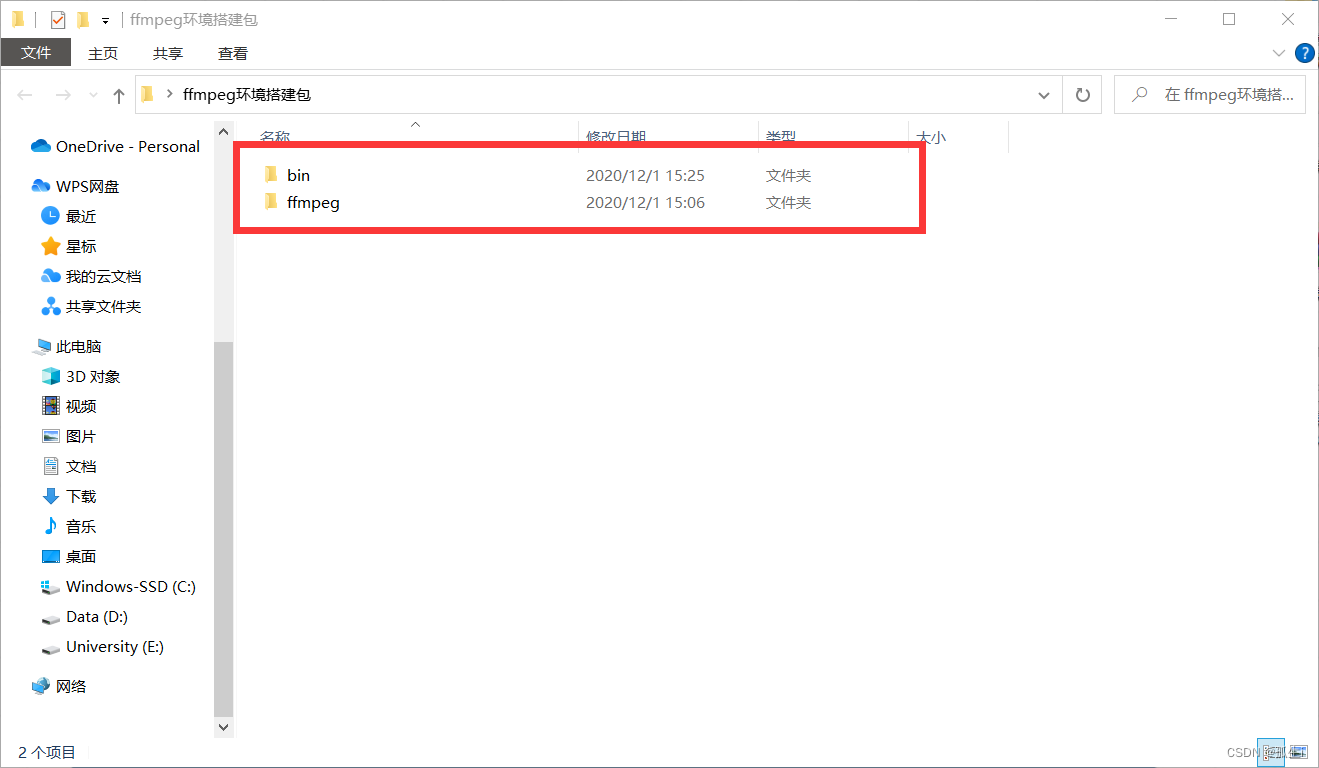Open 3D 对象 cube icon
The width and height of the screenshot is (1319, 768).
coord(51,376)
